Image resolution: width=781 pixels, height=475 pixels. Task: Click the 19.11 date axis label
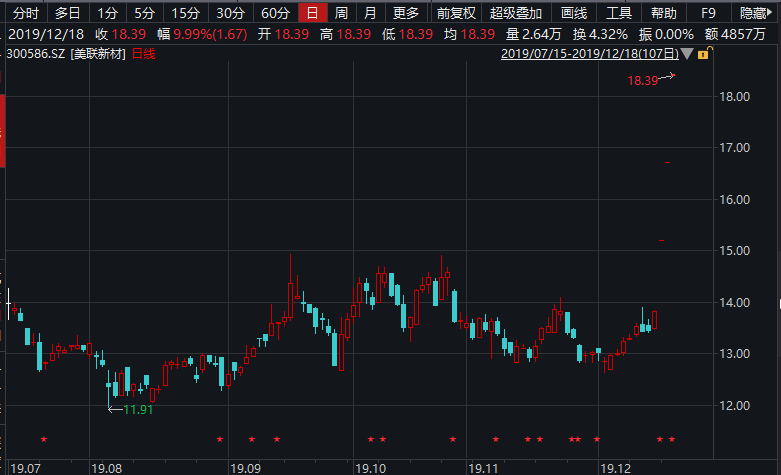483,469
